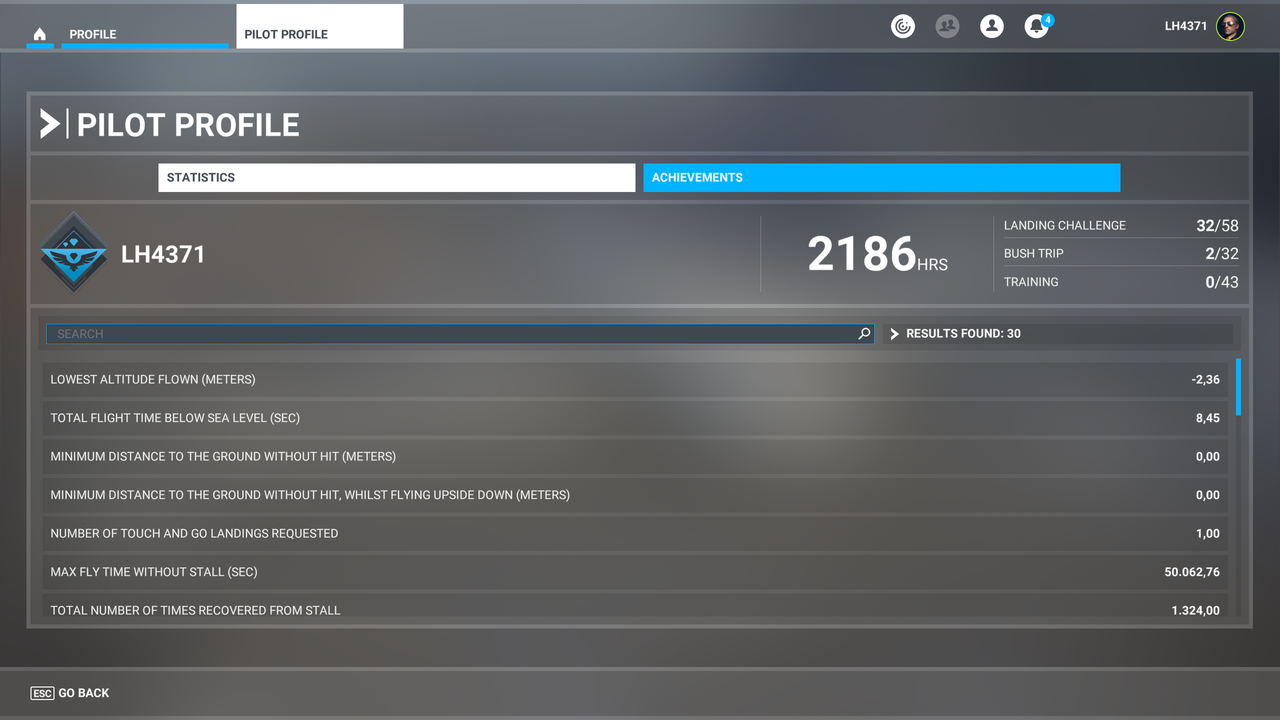
Task: Click the LH4371 player avatar picture
Action: pyautogui.click(x=1230, y=26)
